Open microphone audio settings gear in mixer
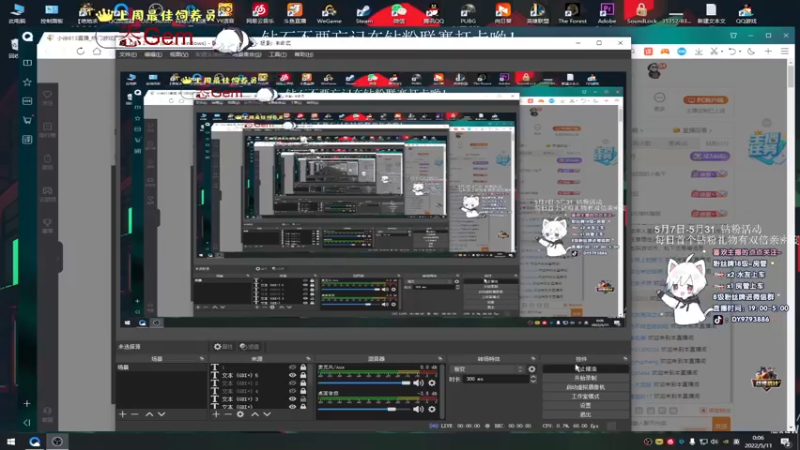800x450 pixels. pyautogui.click(x=432, y=383)
